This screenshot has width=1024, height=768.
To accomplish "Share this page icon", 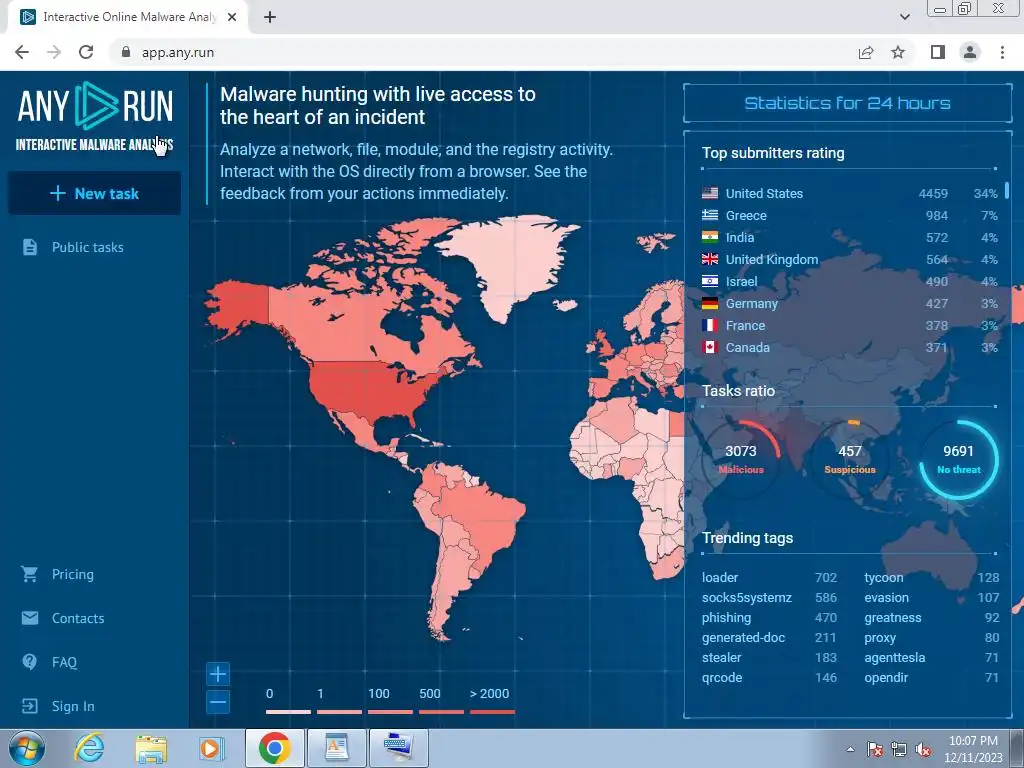I will pyautogui.click(x=866, y=52).
